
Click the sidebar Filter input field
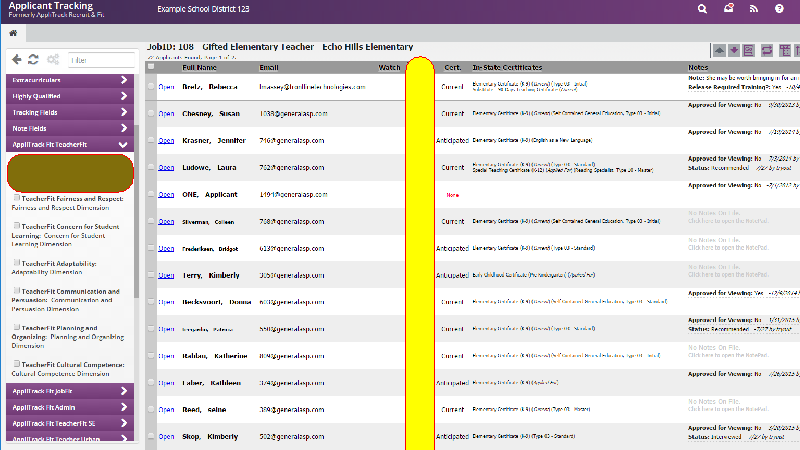(101, 60)
